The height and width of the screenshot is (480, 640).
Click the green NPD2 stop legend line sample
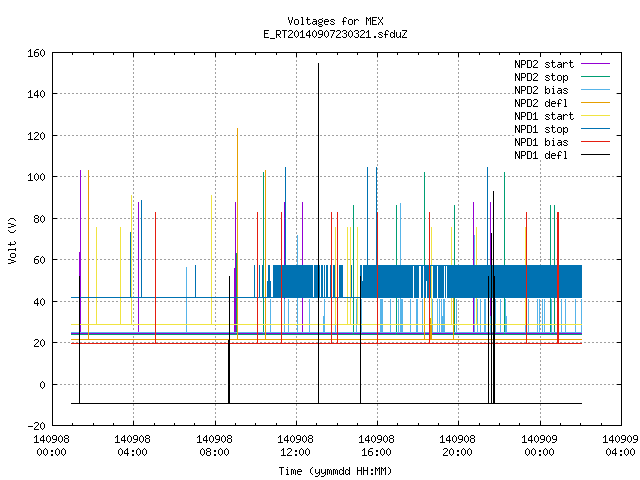pyautogui.click(x=596, y=77)
